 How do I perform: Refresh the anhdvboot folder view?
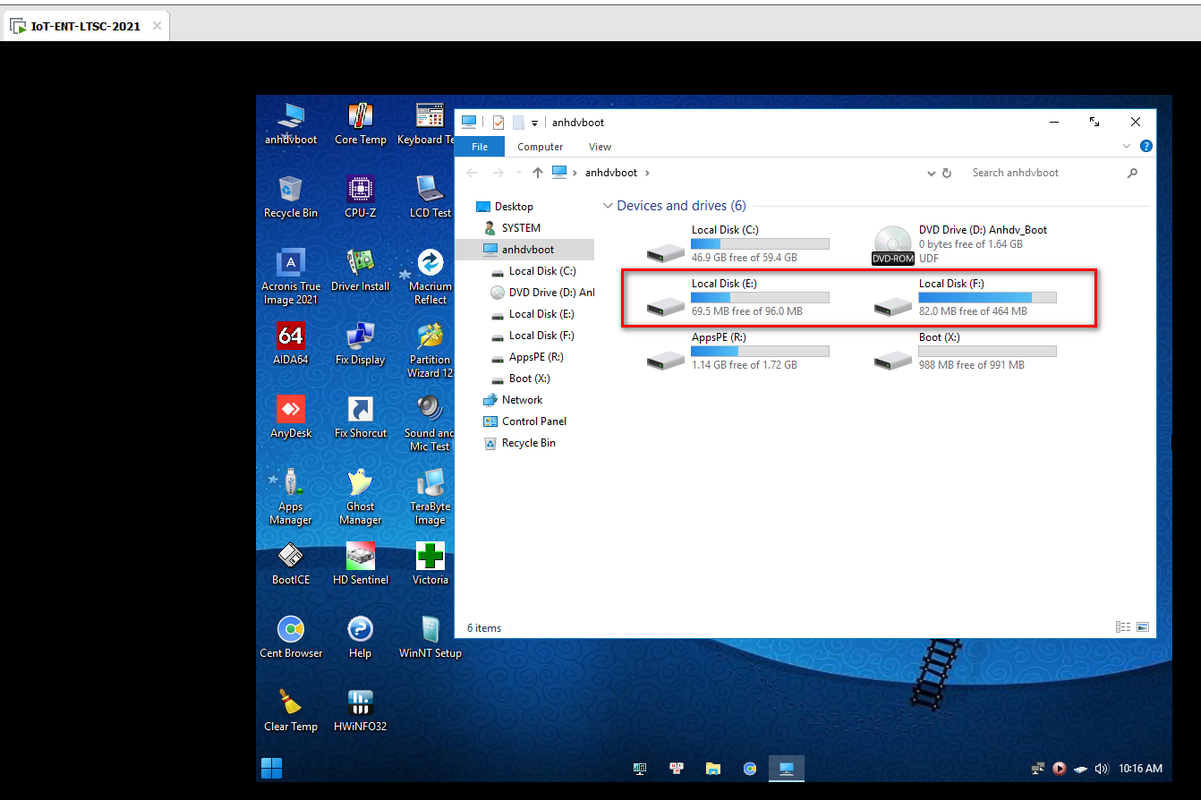tap(947, 173)
